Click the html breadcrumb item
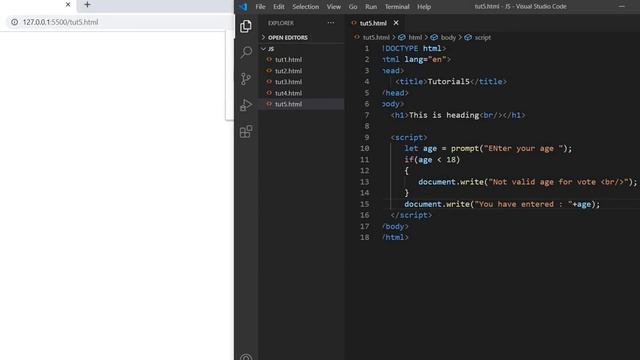Image resolution: width=640 pixels, height=360 pixels. pos(415,38)
